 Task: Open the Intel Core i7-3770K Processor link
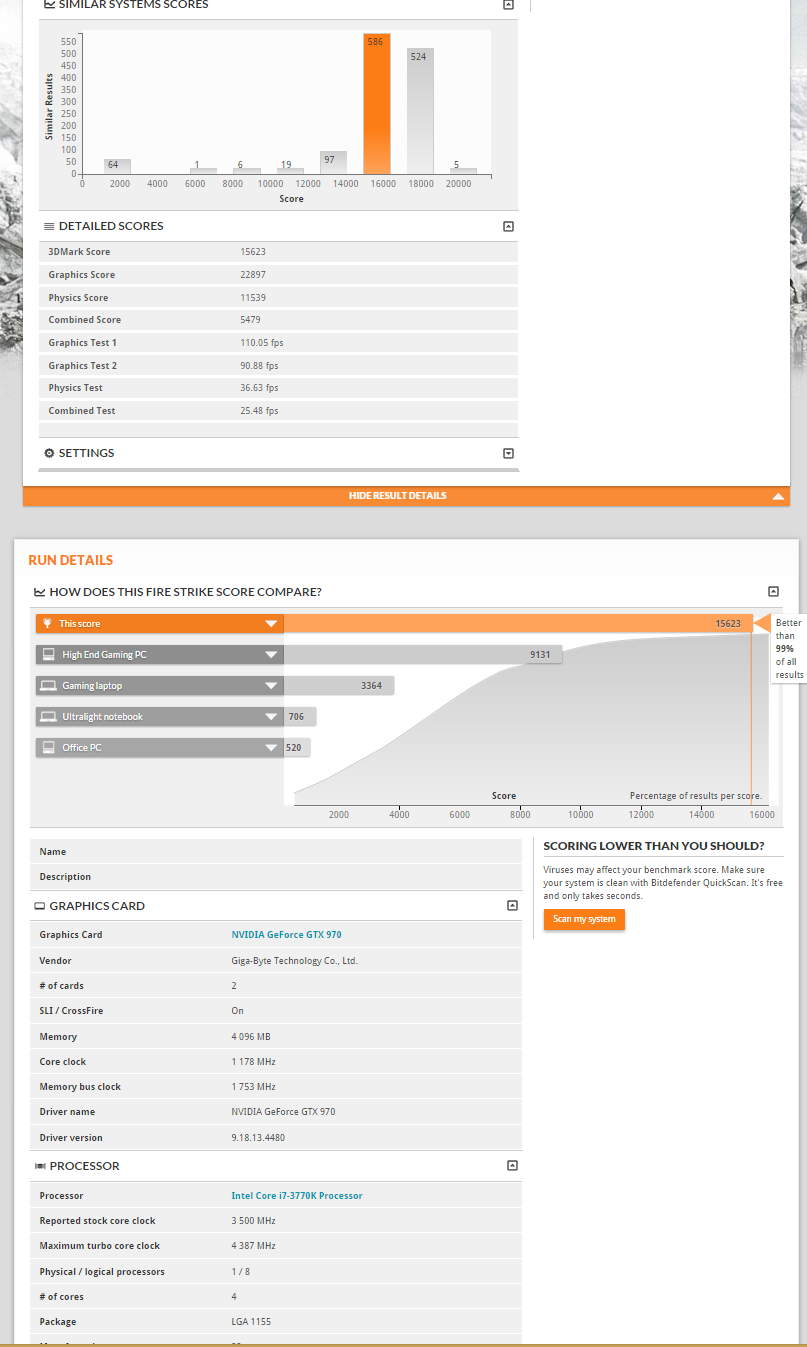pos(297,1196)
